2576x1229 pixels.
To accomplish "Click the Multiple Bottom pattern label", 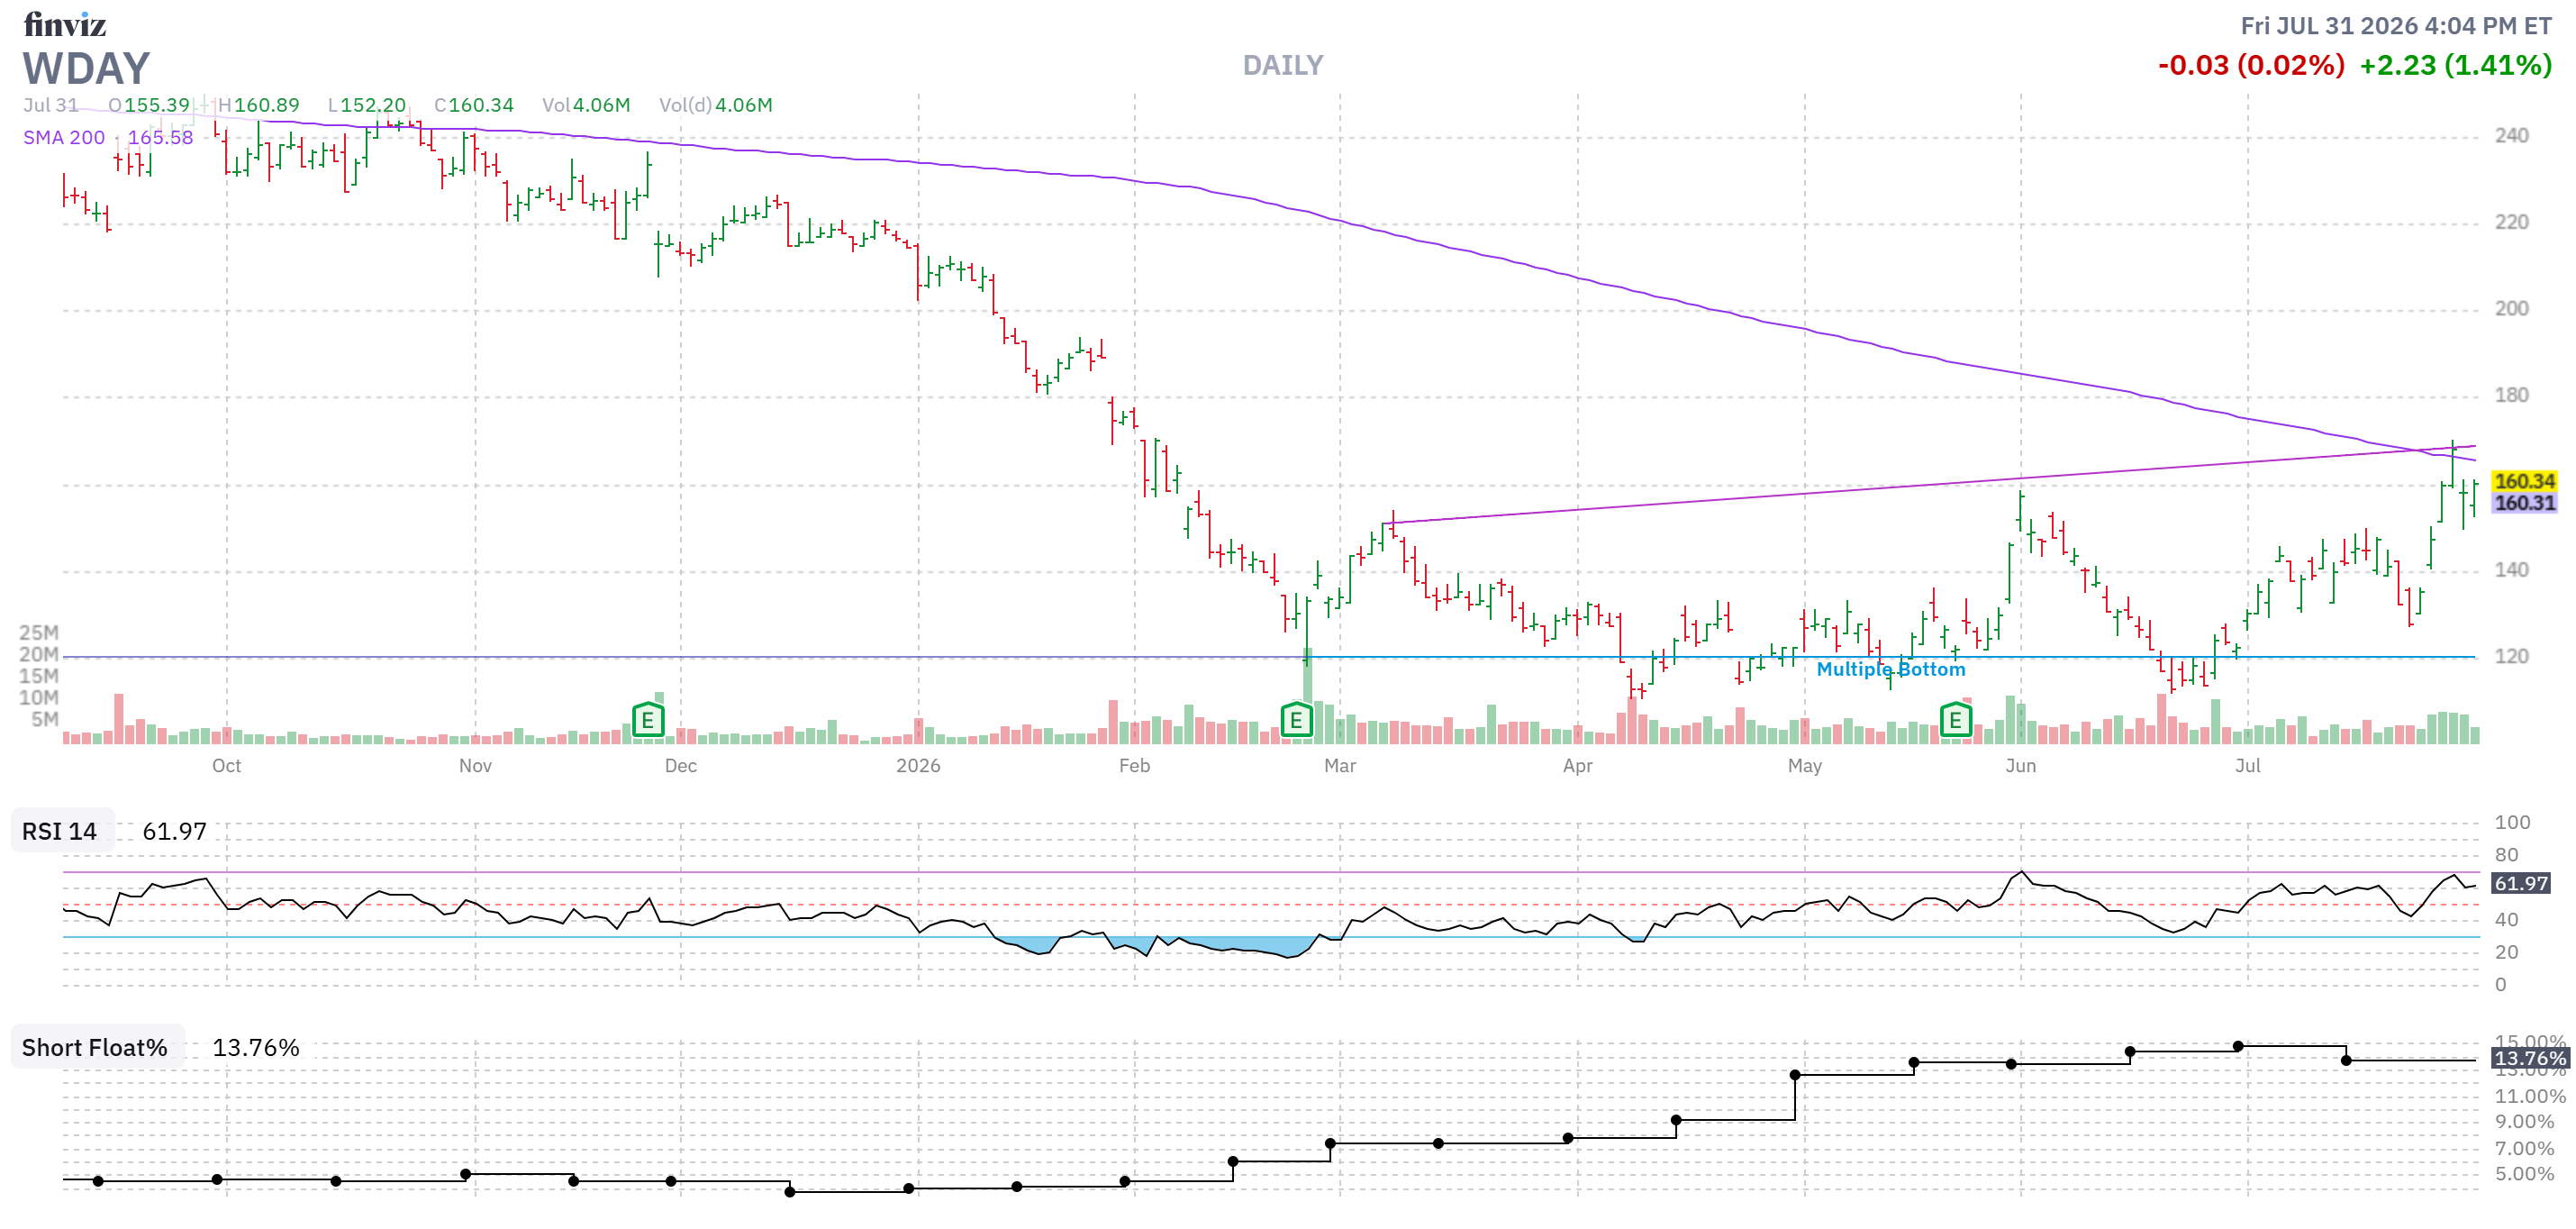I will [1890, 669].
